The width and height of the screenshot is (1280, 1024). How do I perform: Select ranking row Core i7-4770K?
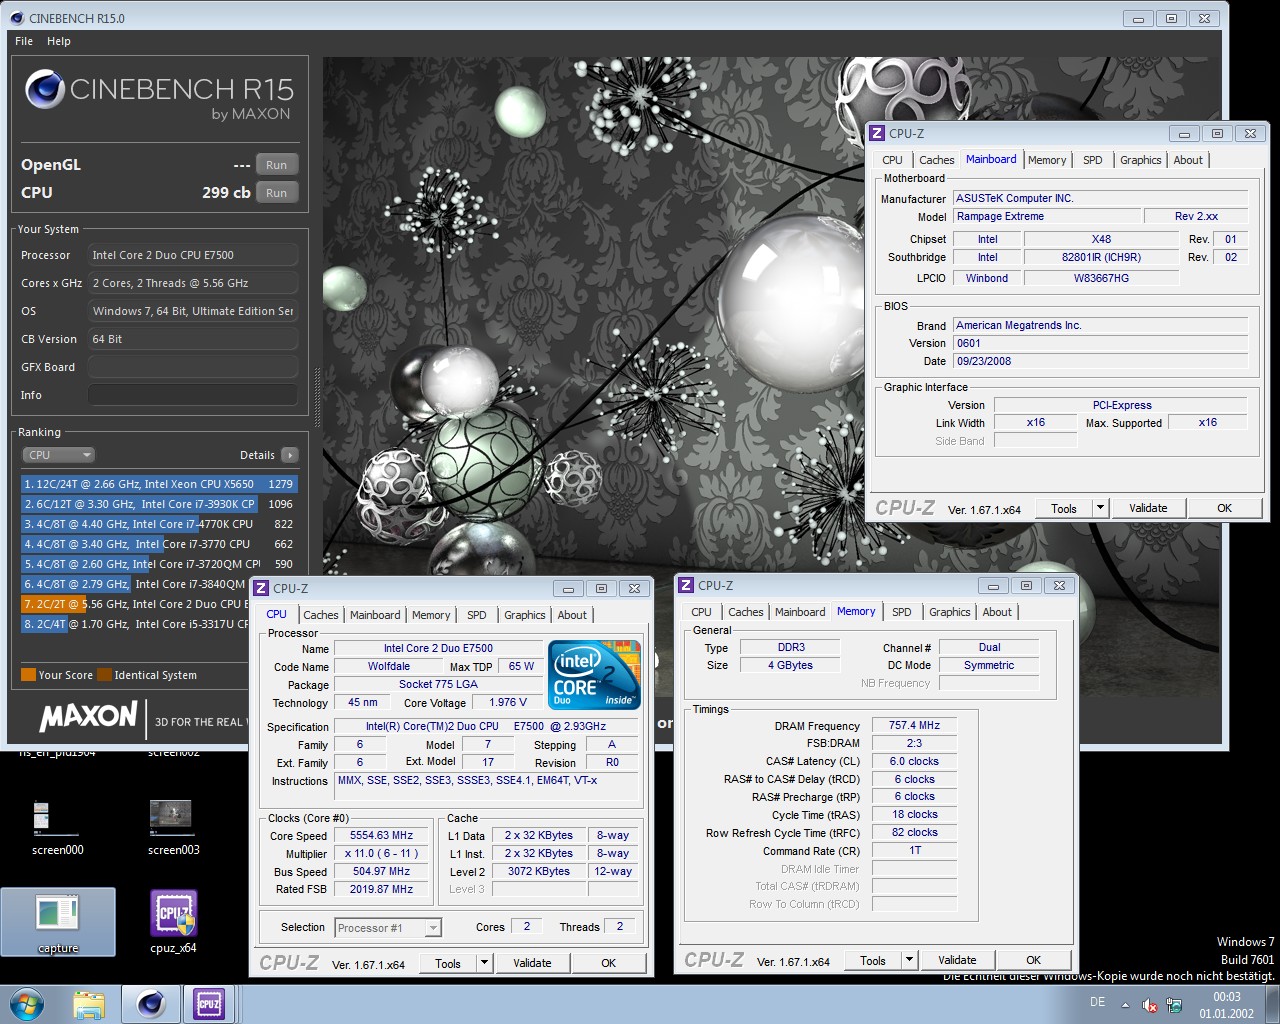(x=159, y=524)
